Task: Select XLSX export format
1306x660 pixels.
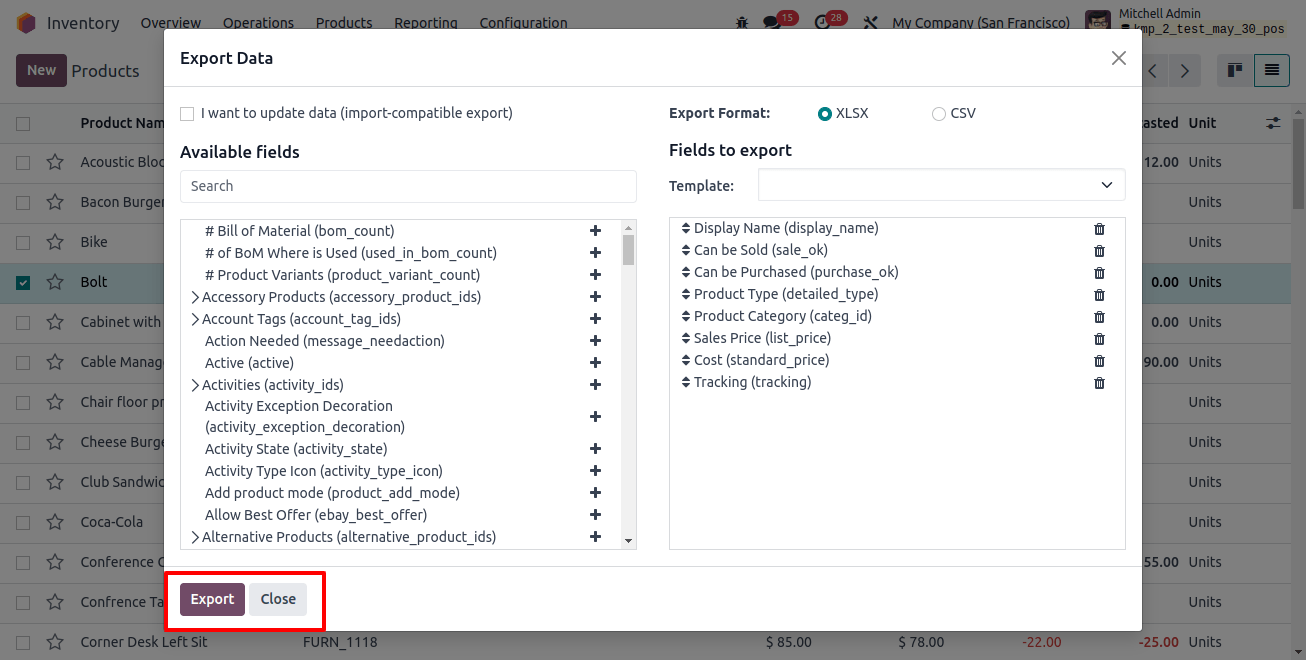Action: (825, 114)
